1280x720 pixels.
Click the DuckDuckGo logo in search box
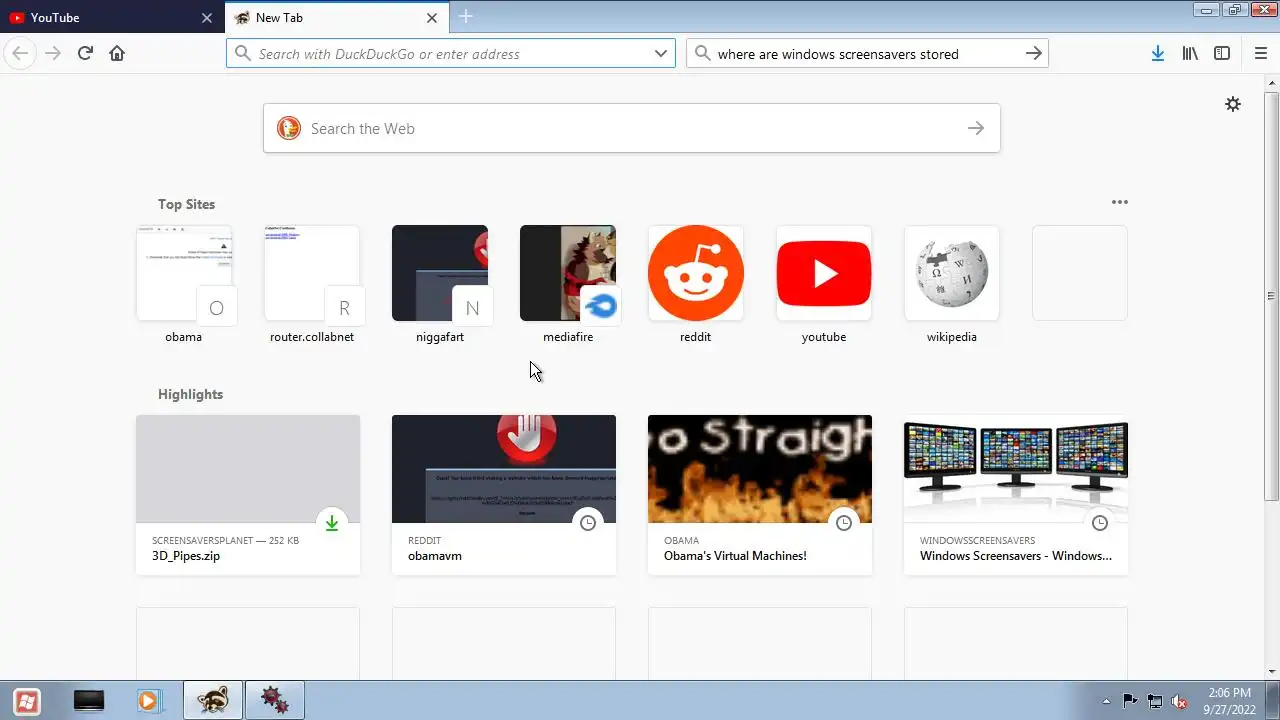pyautogui.click(x=289, y=128)
